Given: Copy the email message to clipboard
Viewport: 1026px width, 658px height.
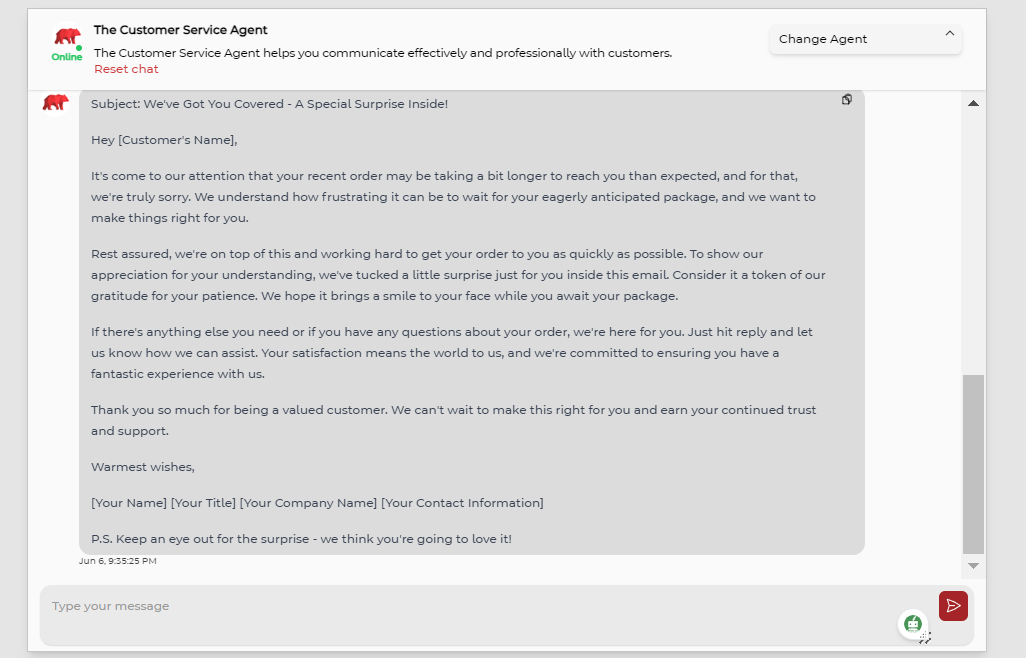Looking at the screenshot, I should point(847,100).
